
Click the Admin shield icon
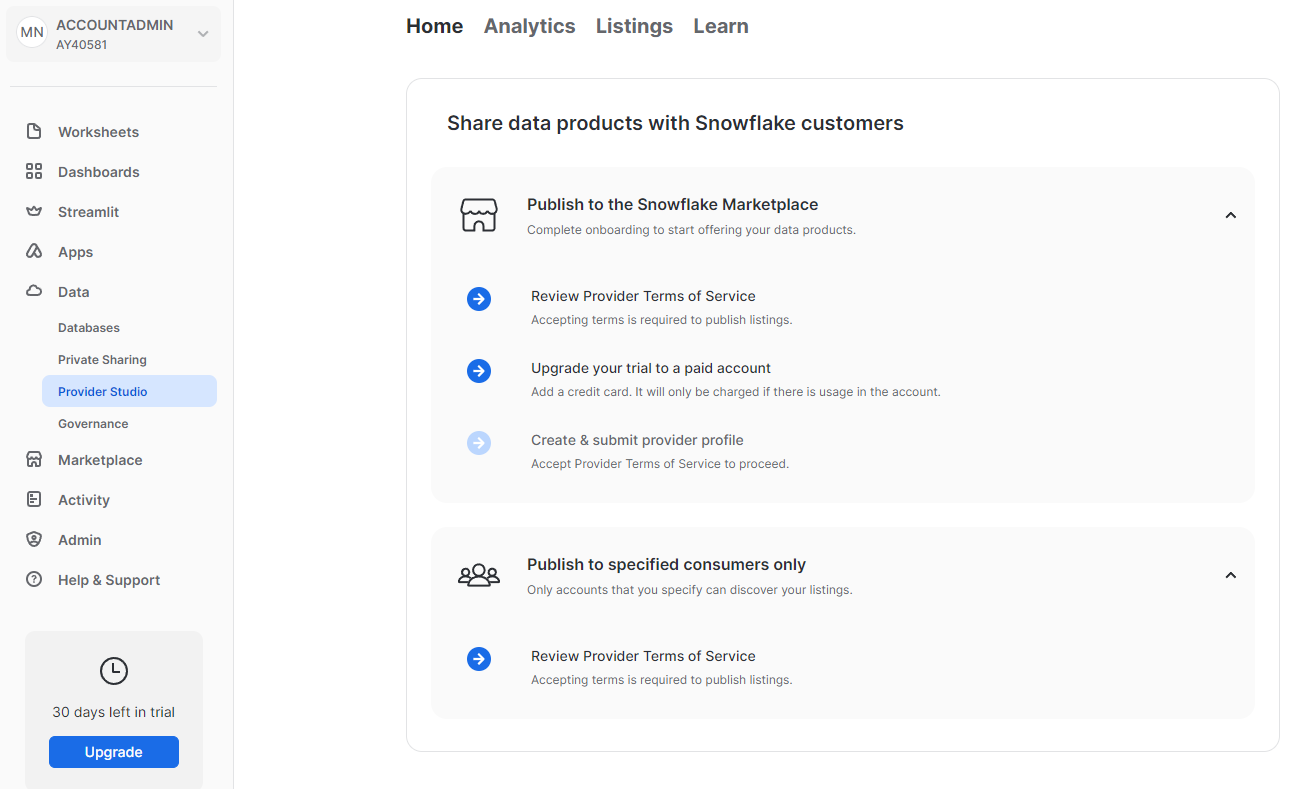[34, 540]
